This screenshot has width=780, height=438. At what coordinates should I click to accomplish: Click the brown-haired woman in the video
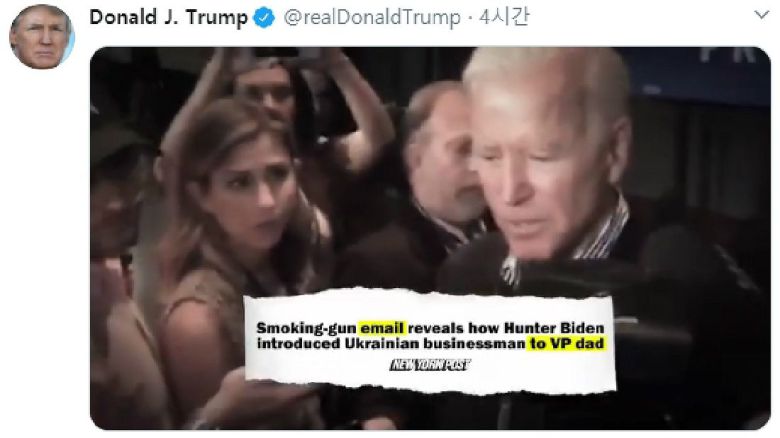point(234,239)
